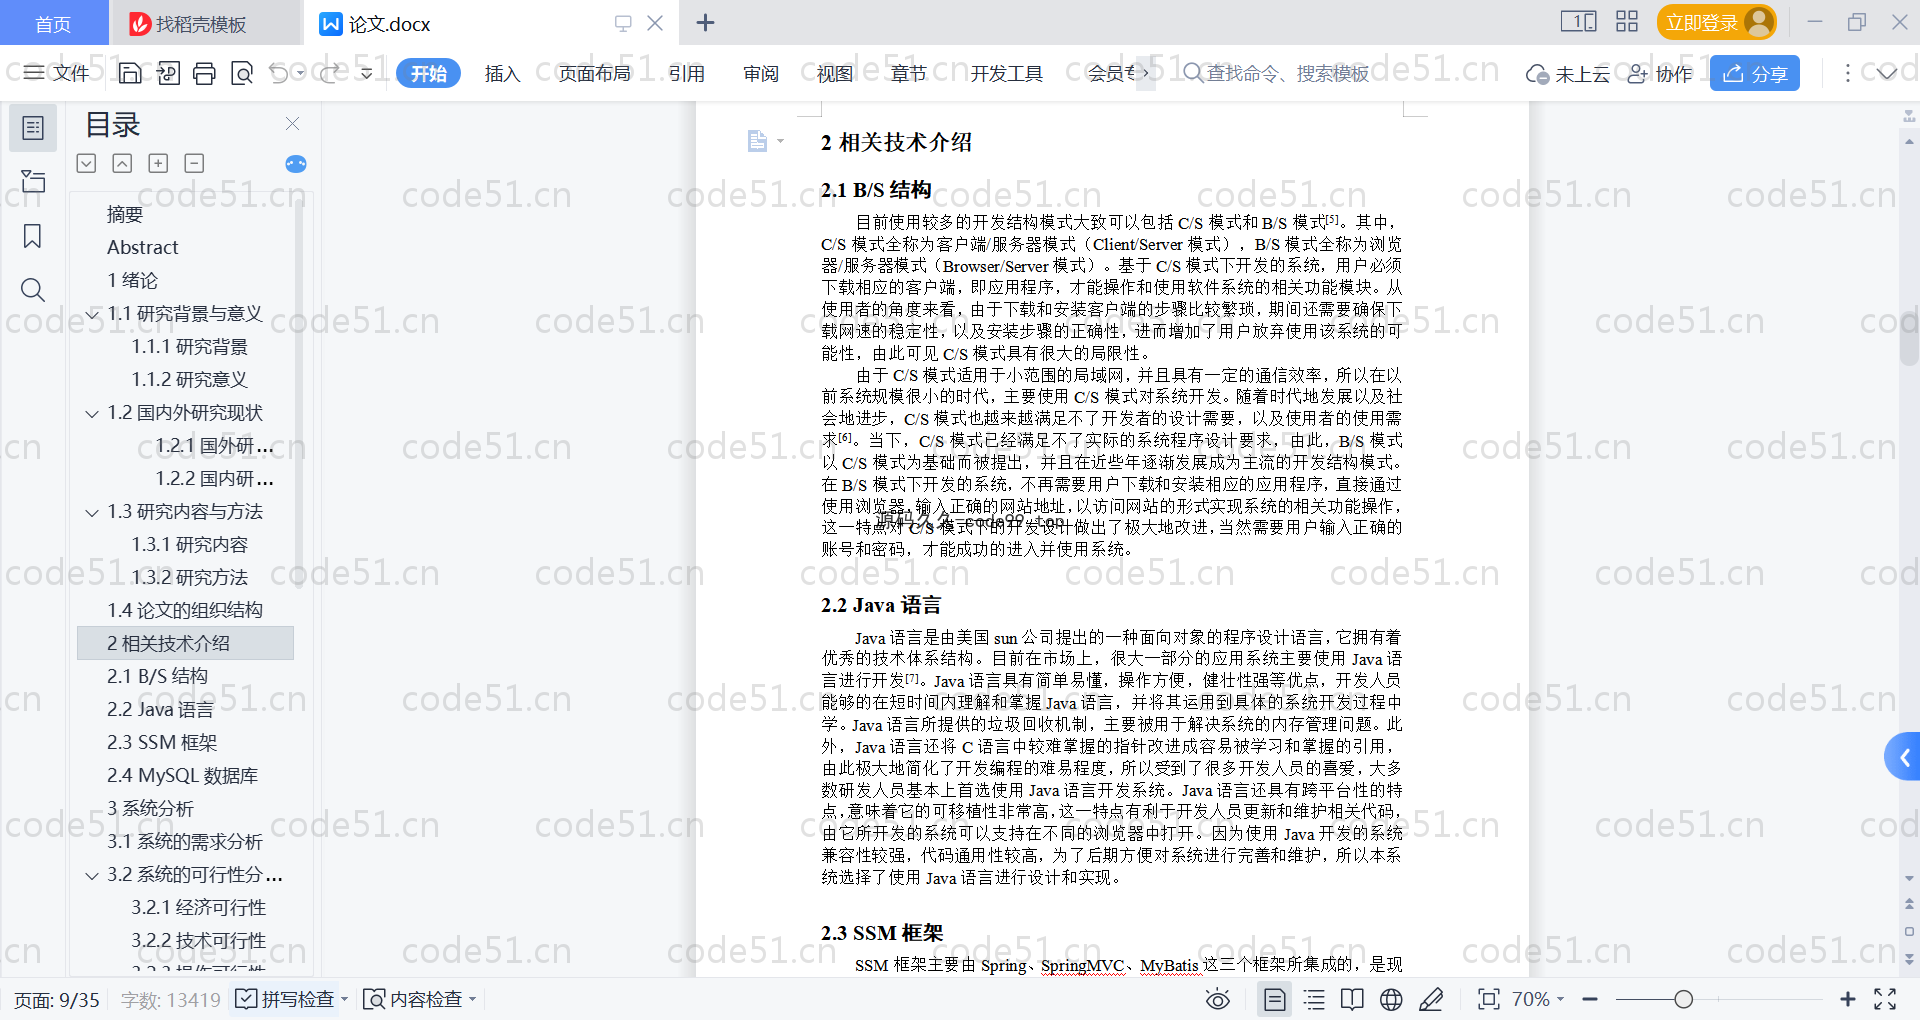Viewport: 1920px width, 1020px height.
Task: Switch to writing mode pen icon
Action: pyautogui.click(x=1431, y=999)
